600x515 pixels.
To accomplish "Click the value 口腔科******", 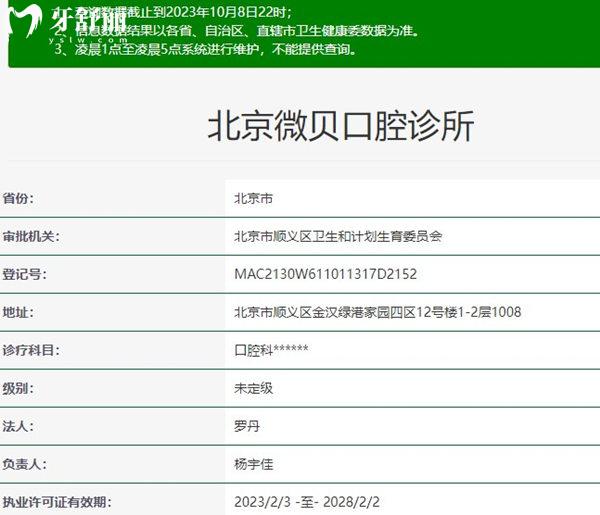I will coord(271,350).
